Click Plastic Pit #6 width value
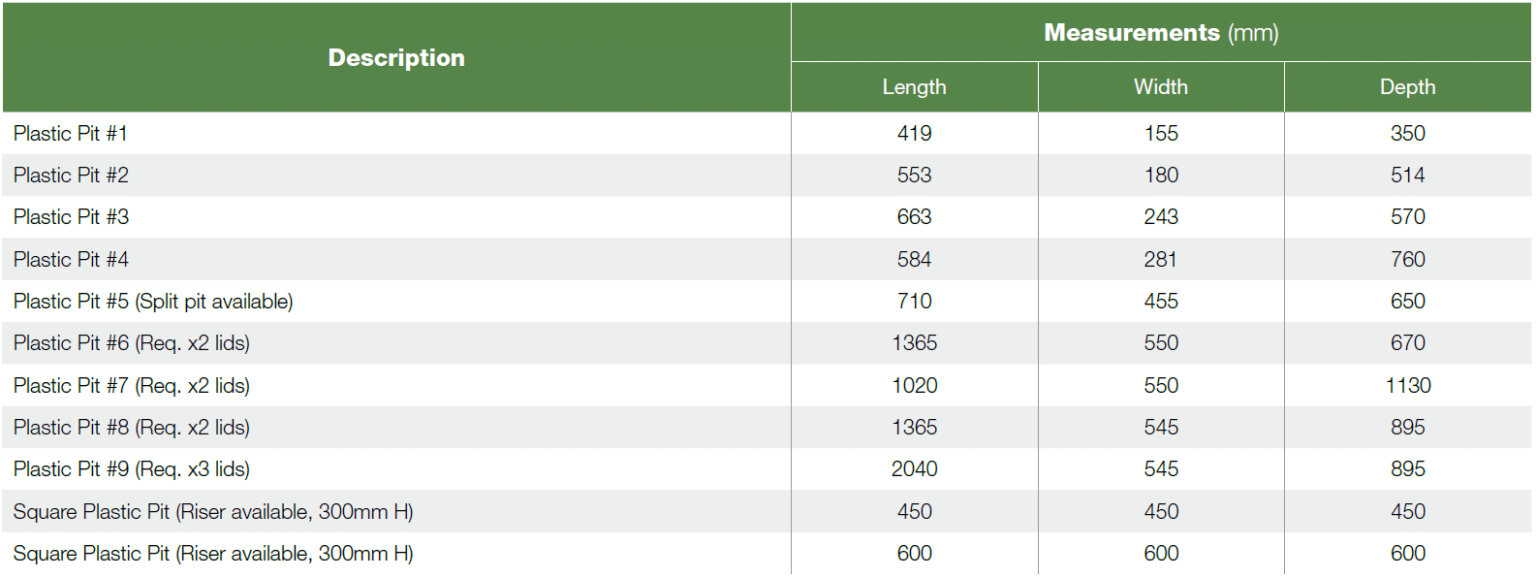Image resolution: width=1536 pixels, height=578 pixels. (x=1161, y=343)
